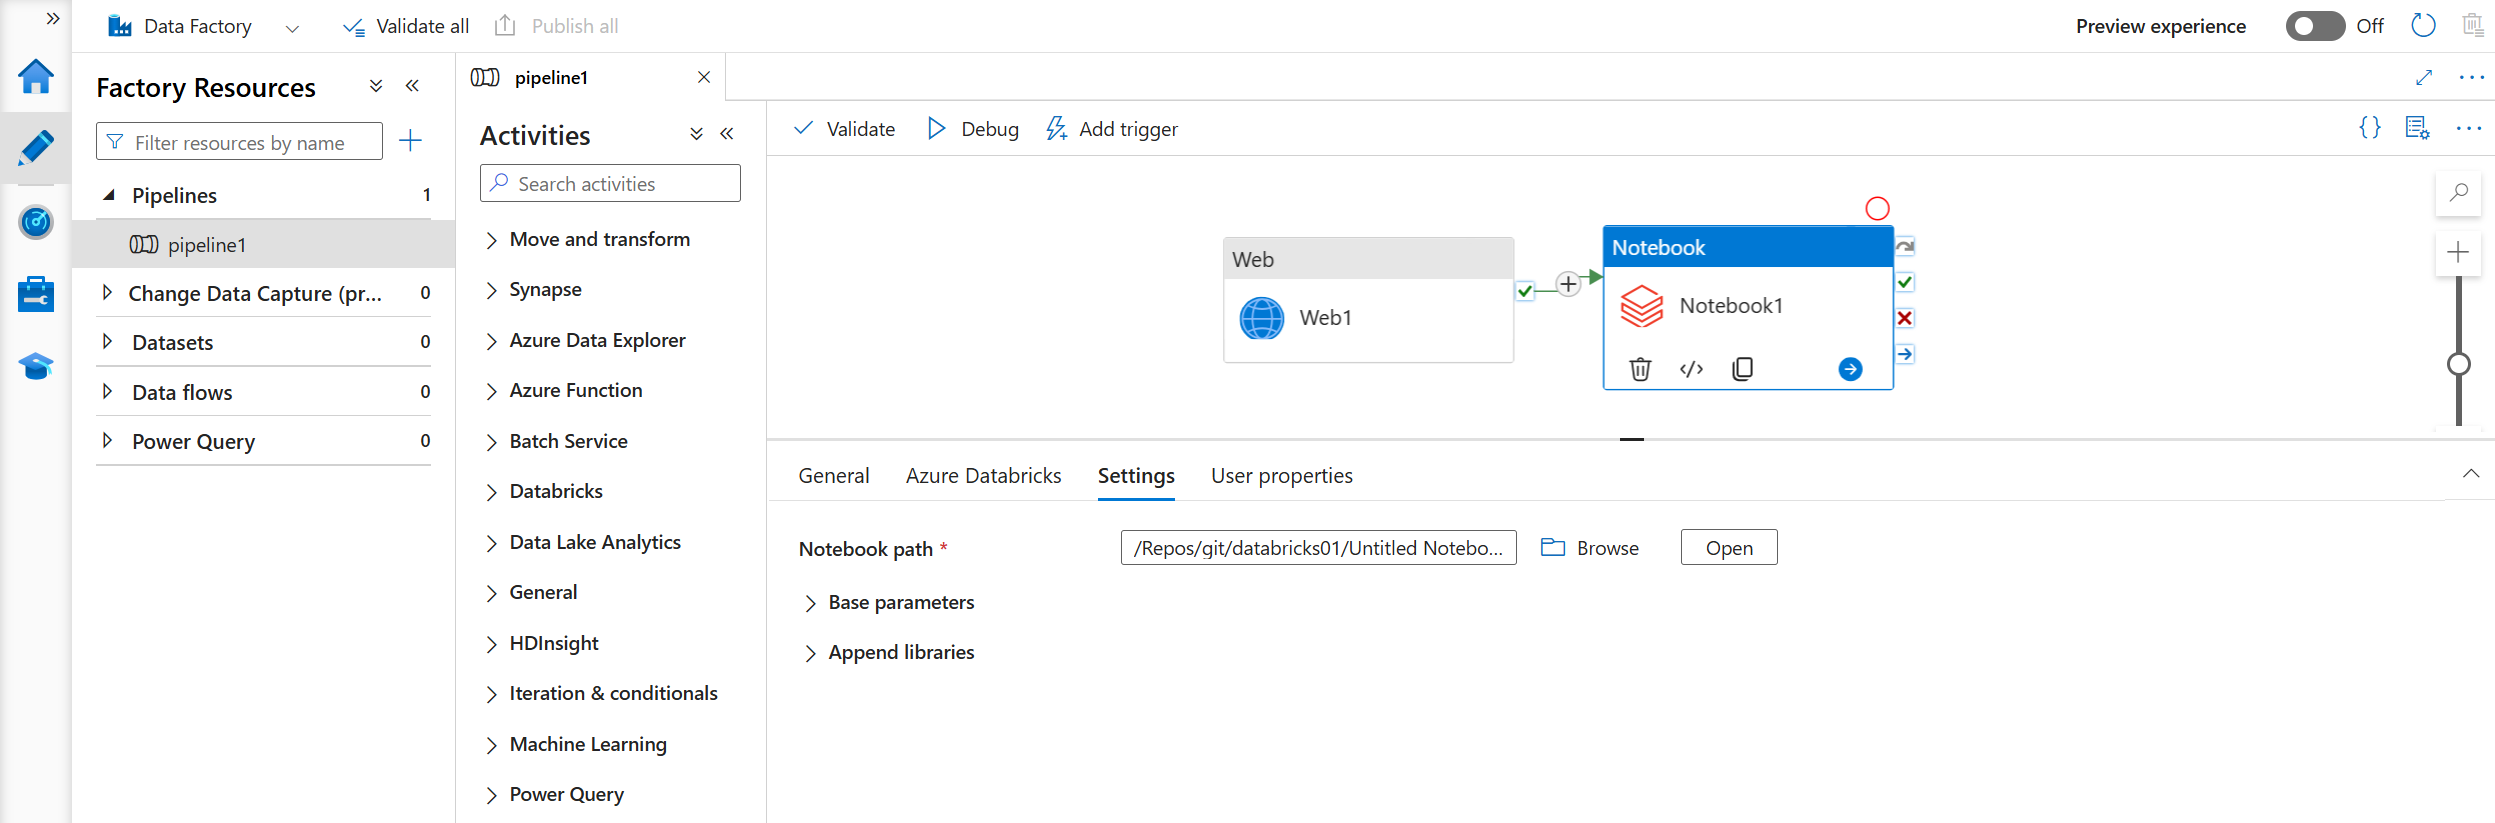This screenshot has width=2495, height=823.
Task: Click the discard all trash icon in top bar
Action: [x=2473, y=26]
